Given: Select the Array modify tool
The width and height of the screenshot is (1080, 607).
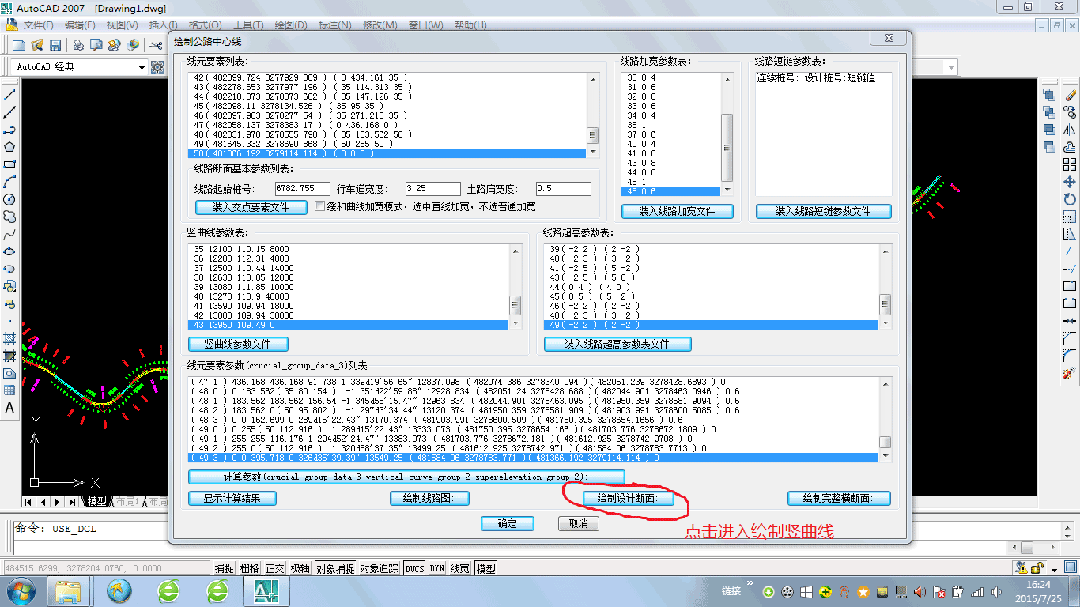Looking at the screenshot, I should click(1070, 164).
